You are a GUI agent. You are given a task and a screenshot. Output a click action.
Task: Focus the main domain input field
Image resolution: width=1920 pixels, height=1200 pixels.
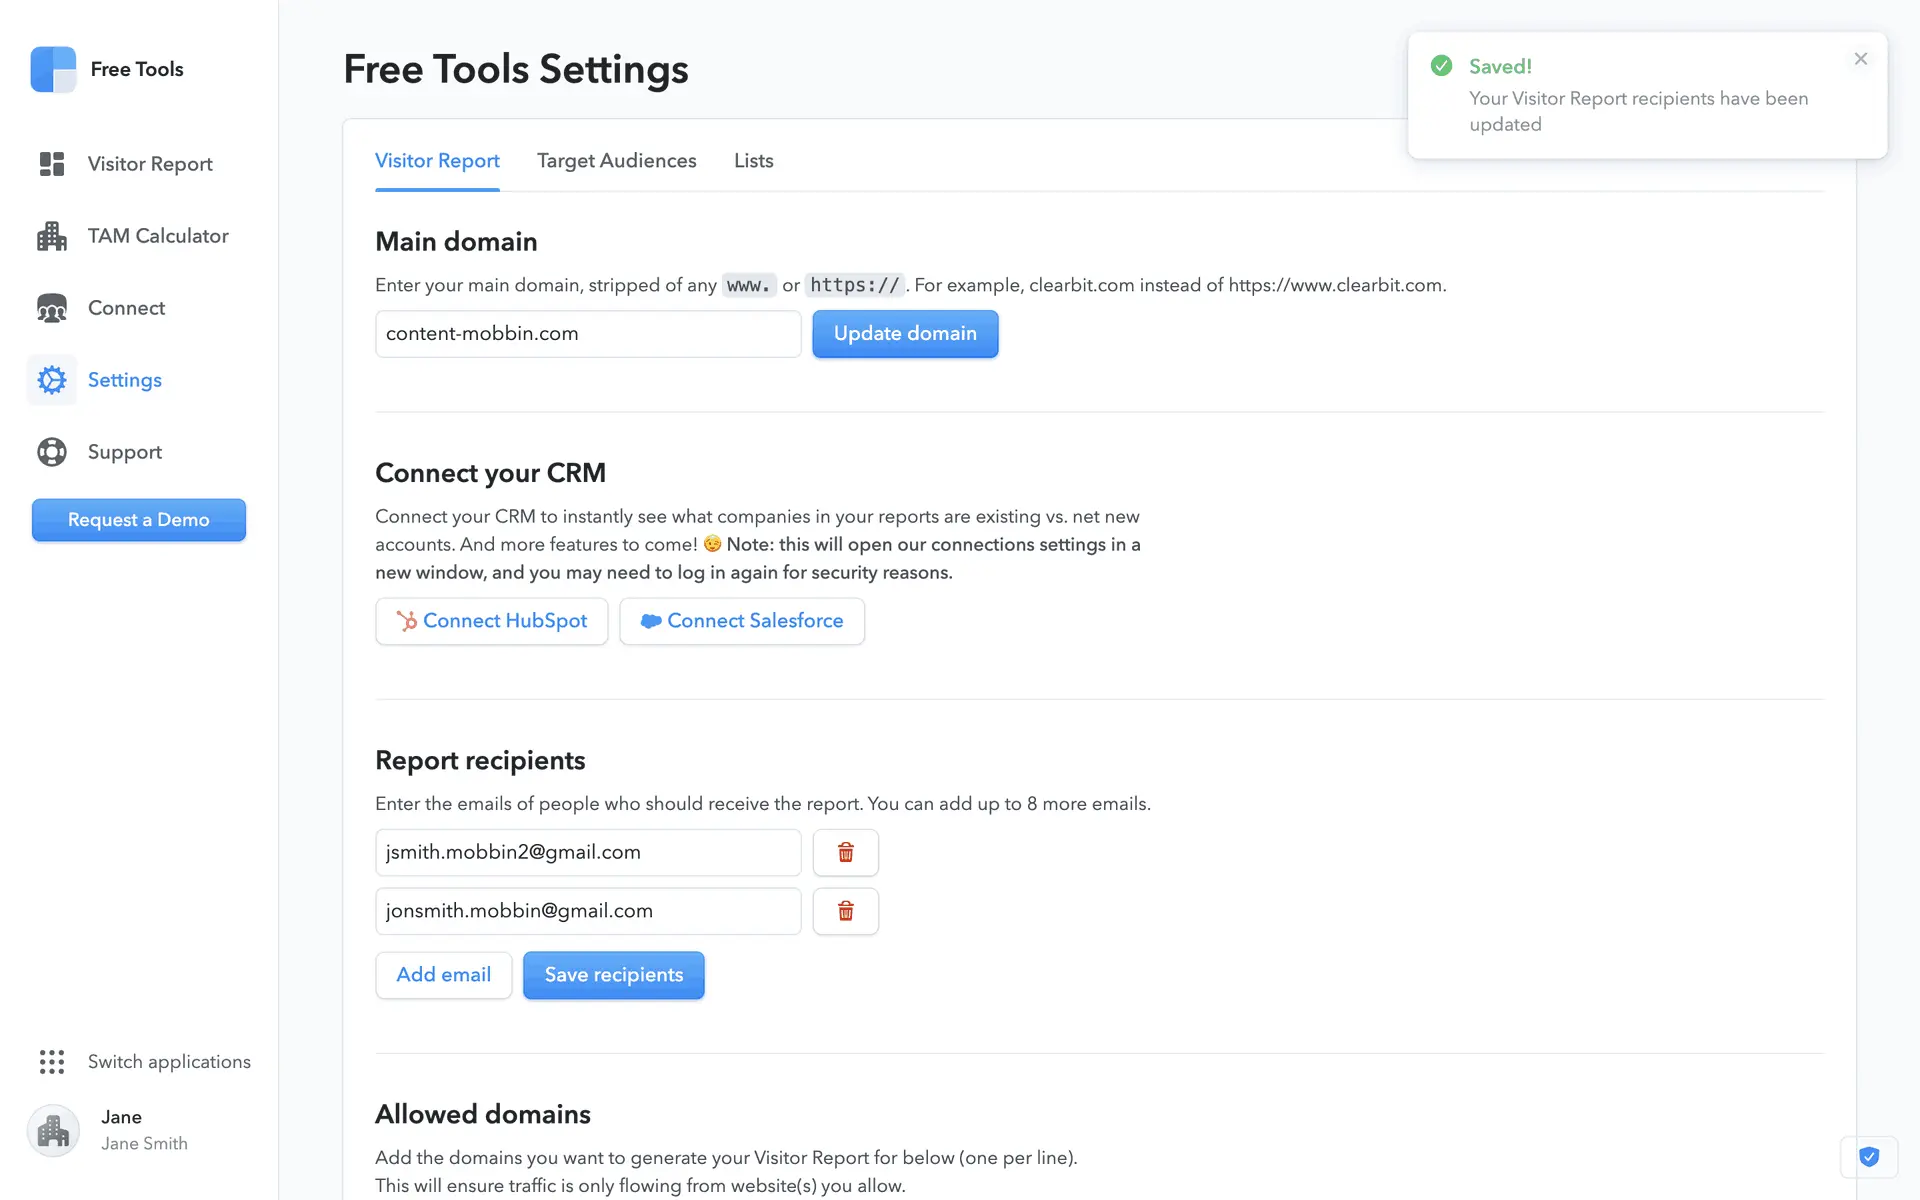pos(587,334)
